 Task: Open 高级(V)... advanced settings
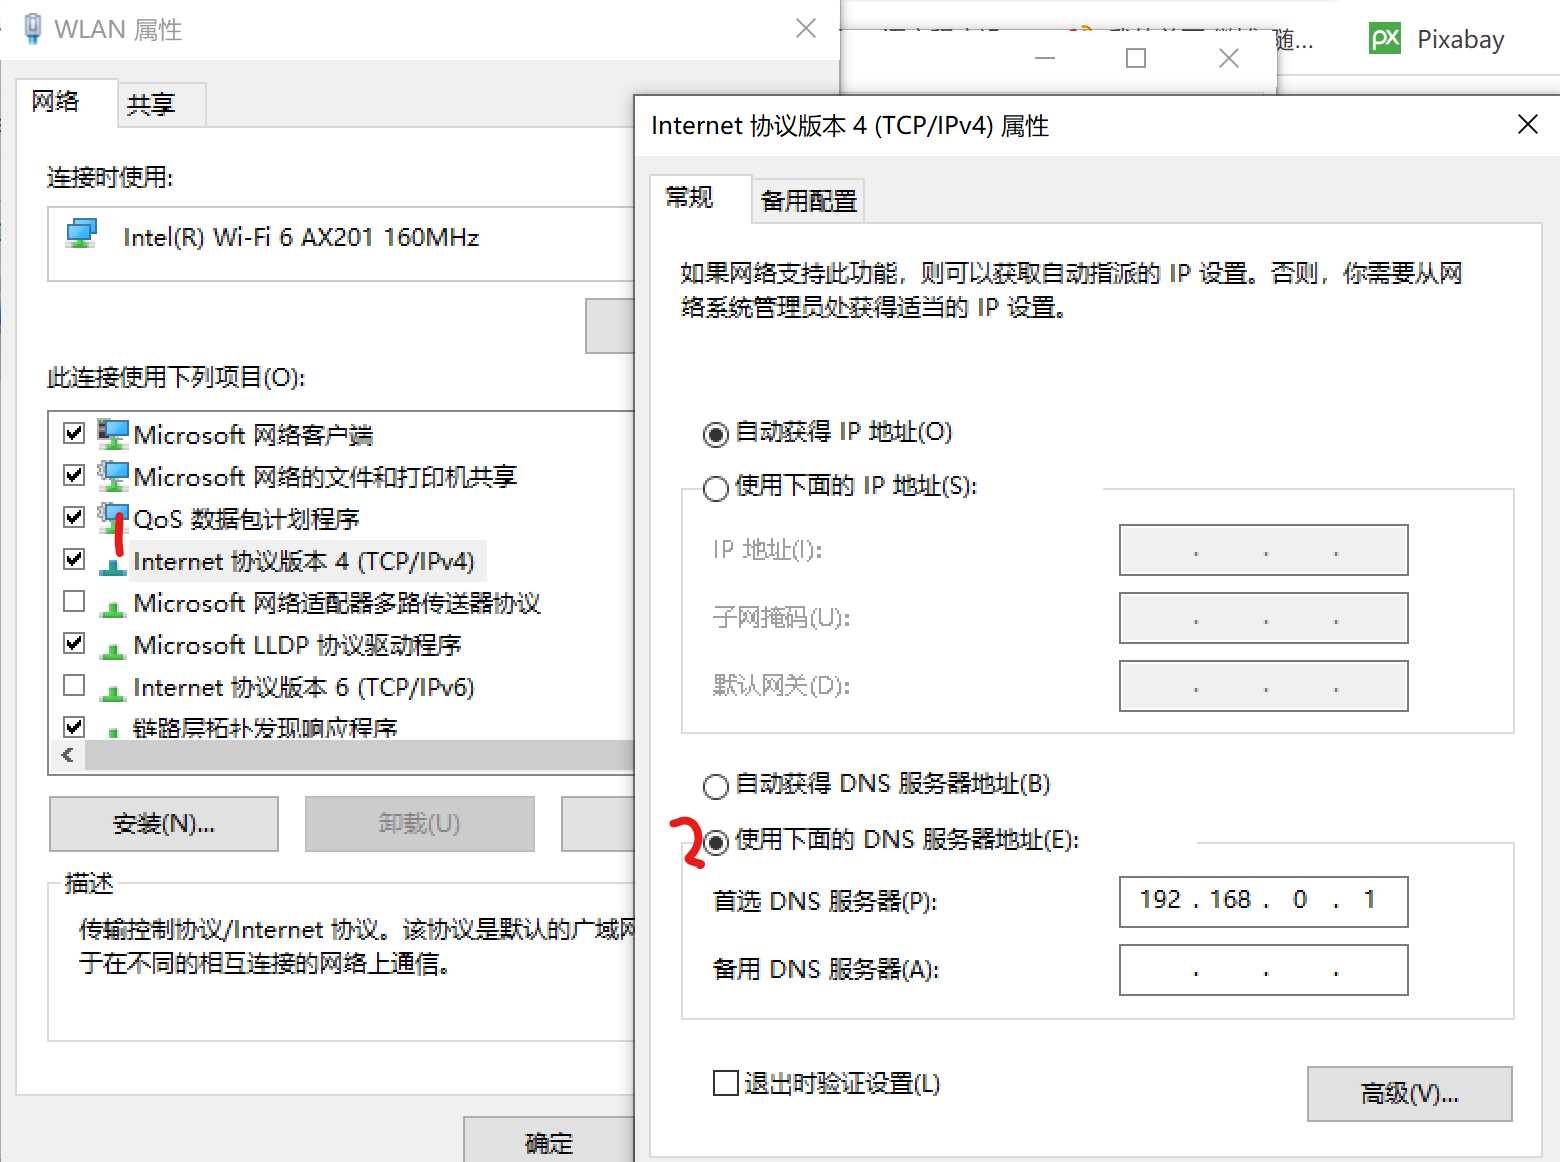[x=1410, y=1094]
